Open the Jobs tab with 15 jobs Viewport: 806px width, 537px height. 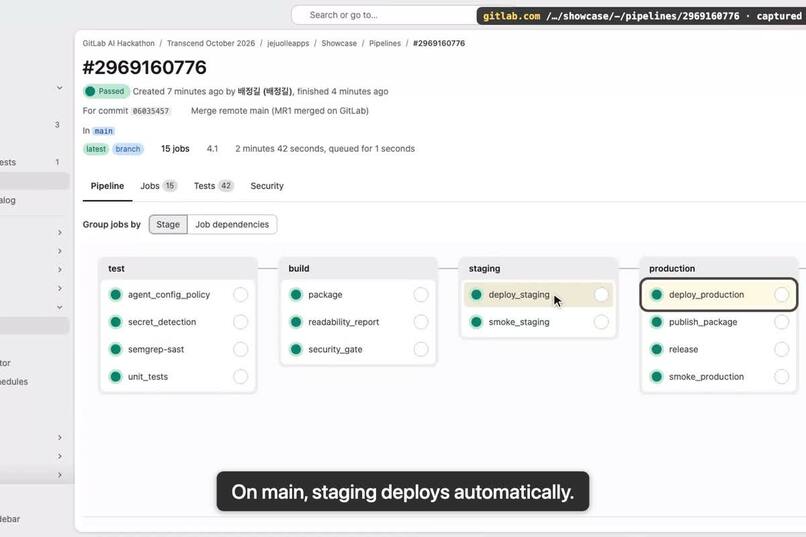click(158, 186)
